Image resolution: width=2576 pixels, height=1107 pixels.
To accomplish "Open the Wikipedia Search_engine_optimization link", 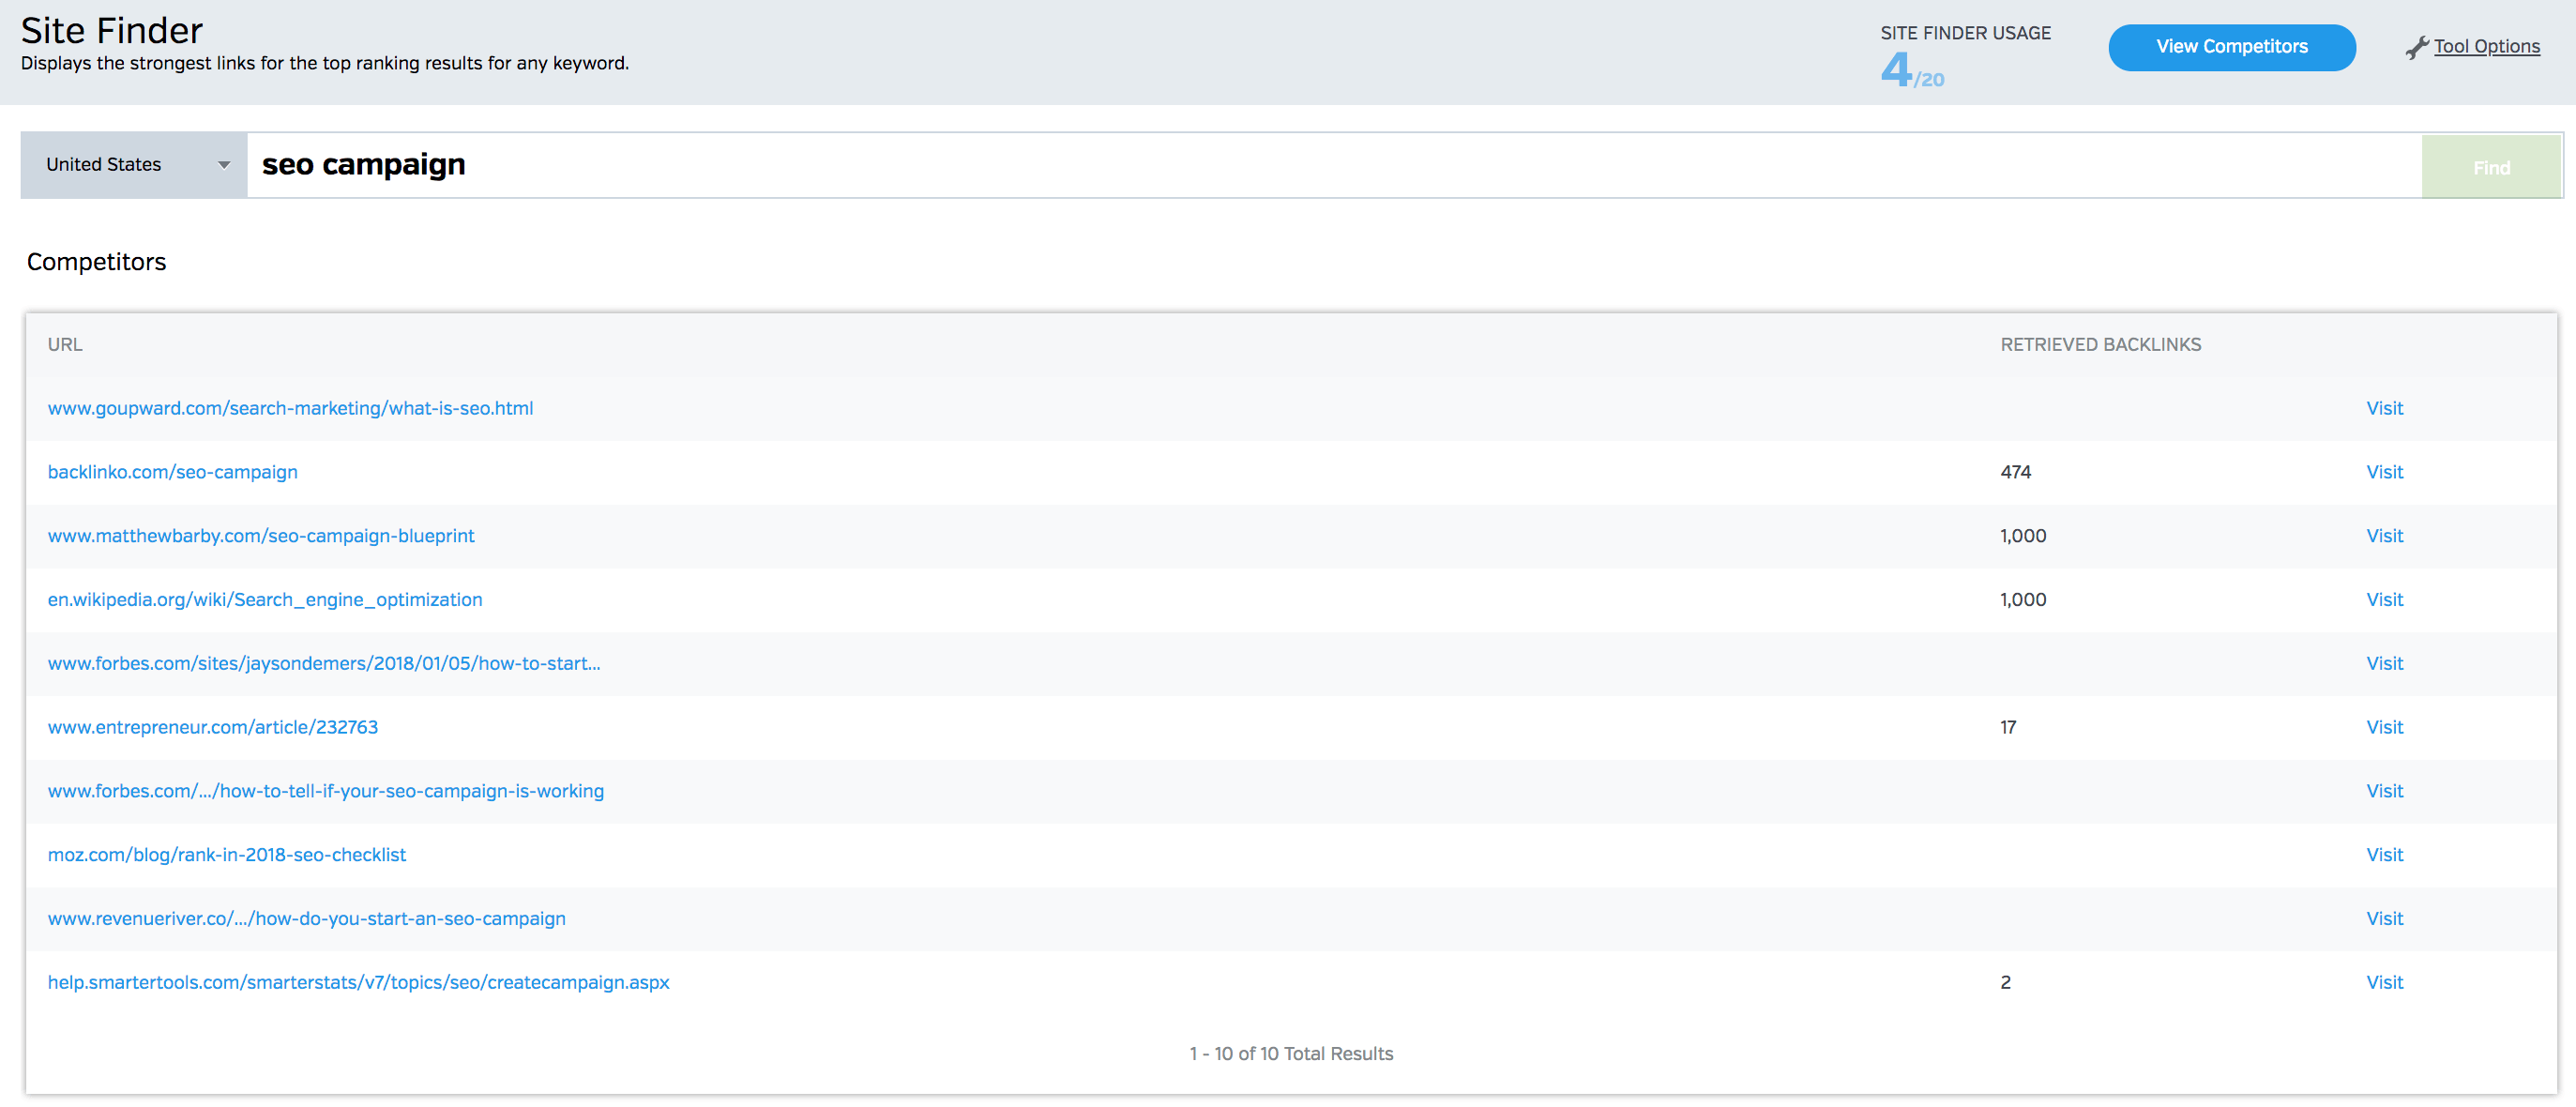I will pos(265,600).
